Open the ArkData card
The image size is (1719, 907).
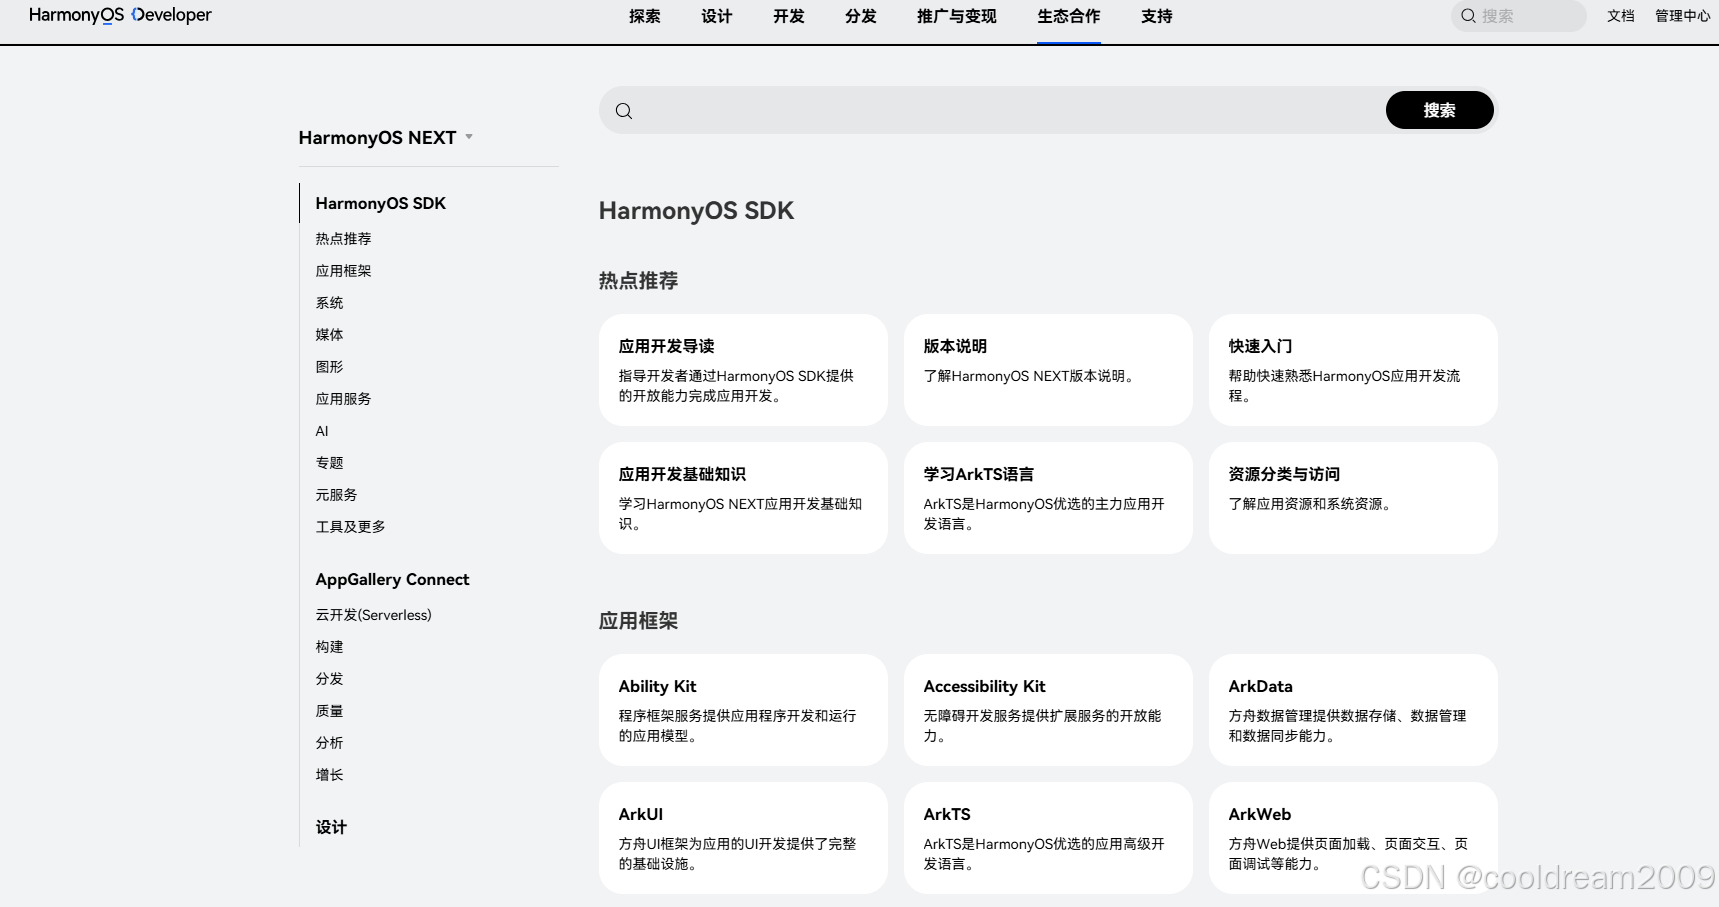point(1353,710)
